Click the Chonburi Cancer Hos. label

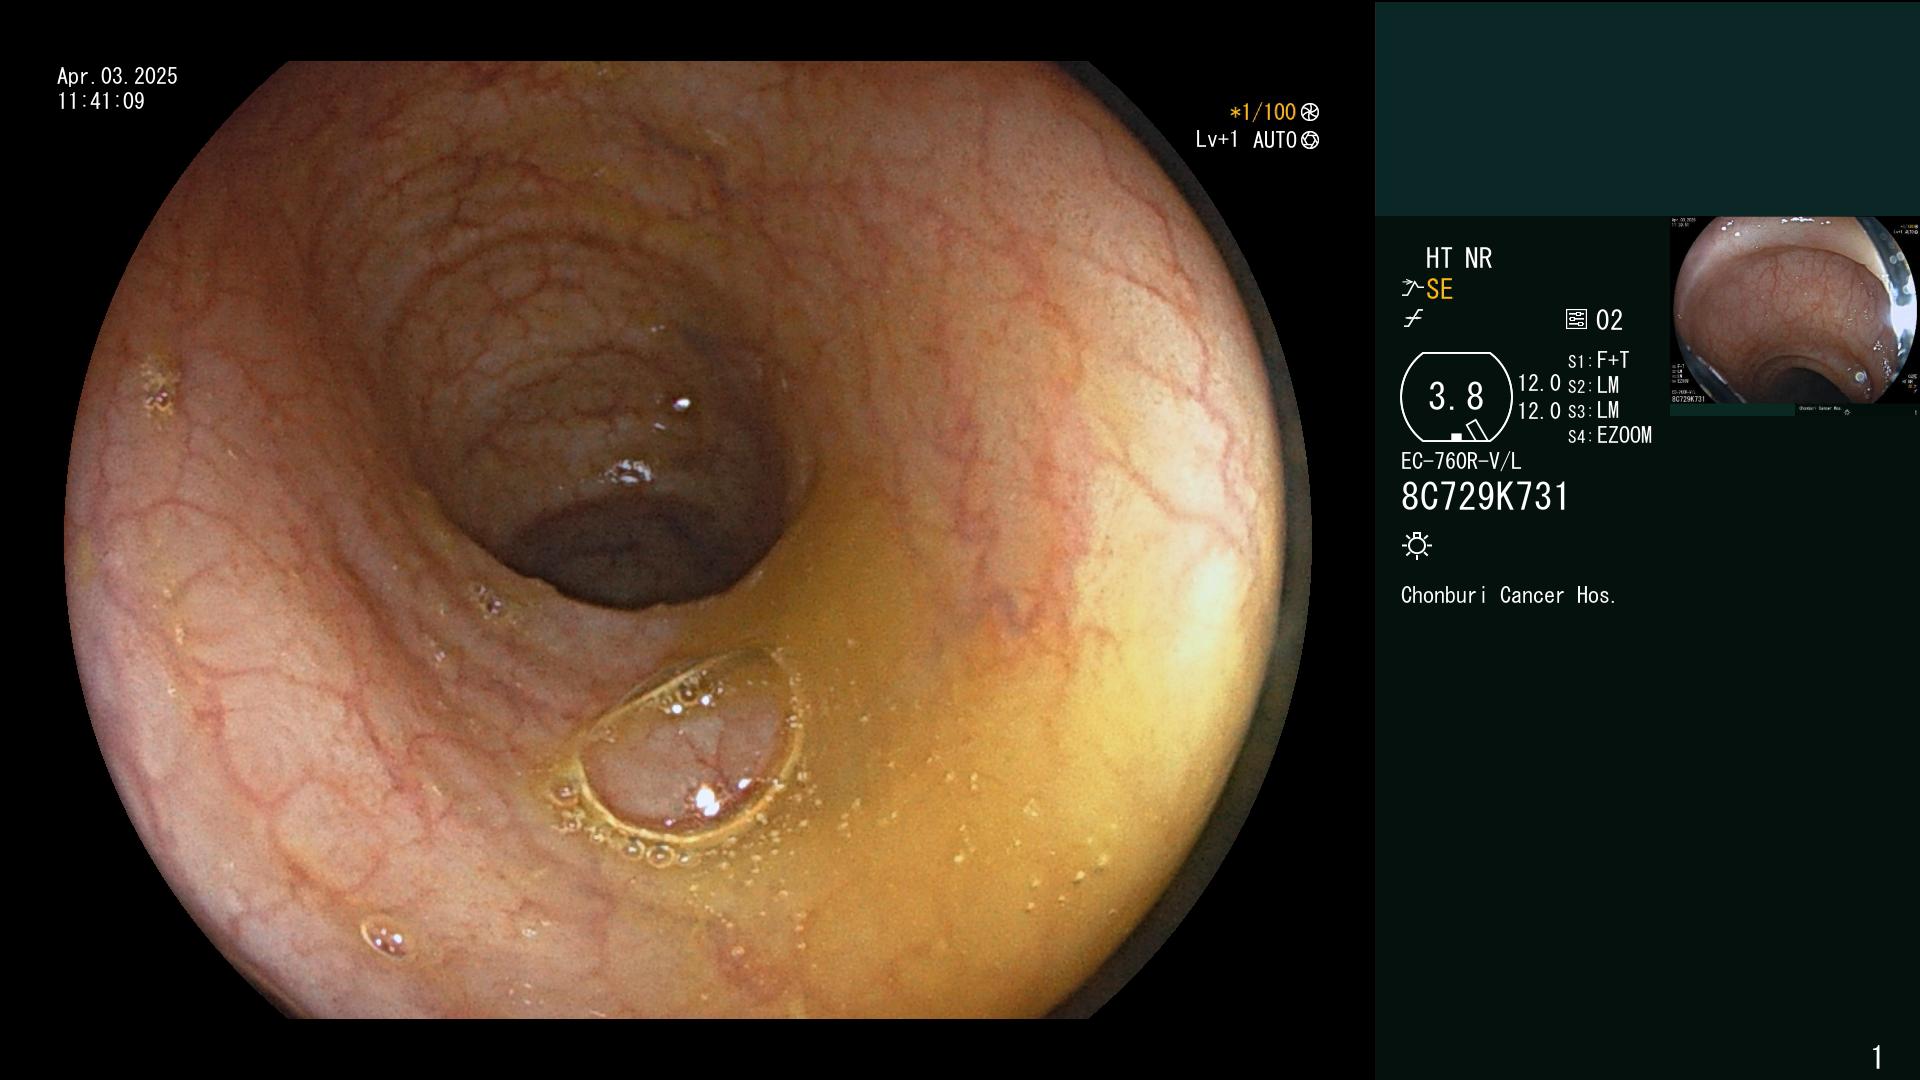[x=1508, y=596]
